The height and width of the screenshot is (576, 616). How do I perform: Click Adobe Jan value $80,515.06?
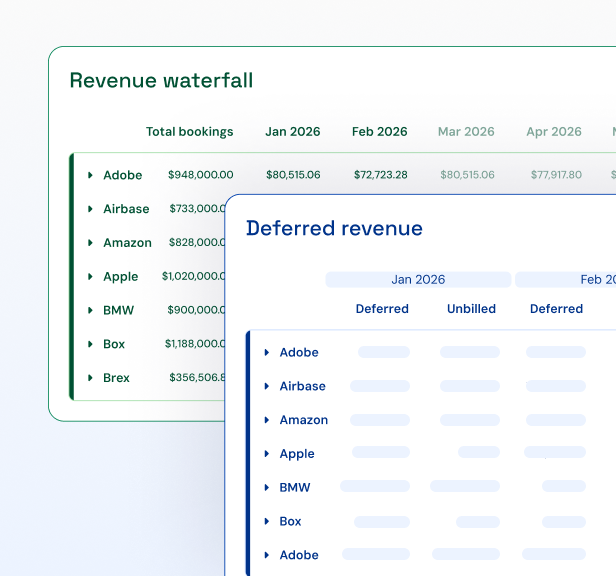click(x=293, y=174)
